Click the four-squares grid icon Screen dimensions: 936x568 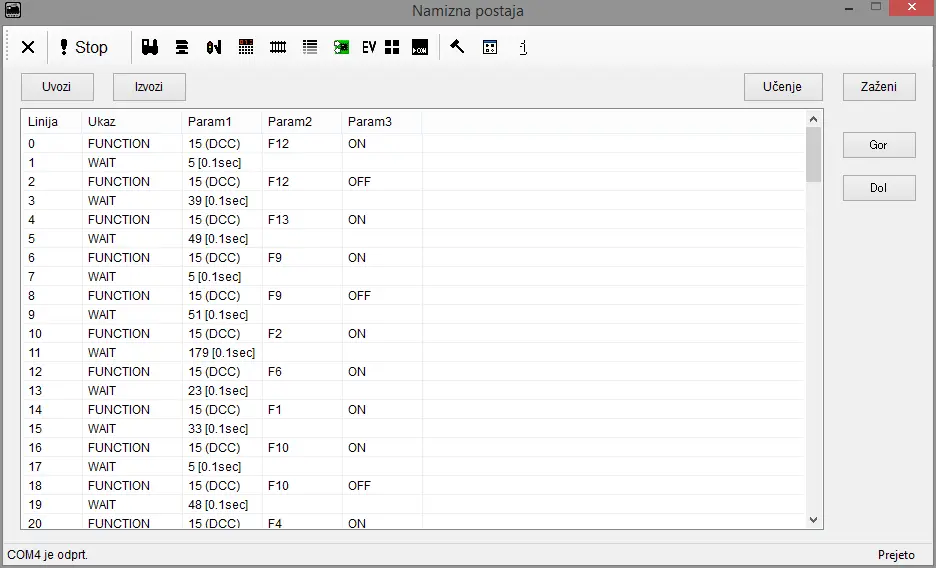point(392,47)
